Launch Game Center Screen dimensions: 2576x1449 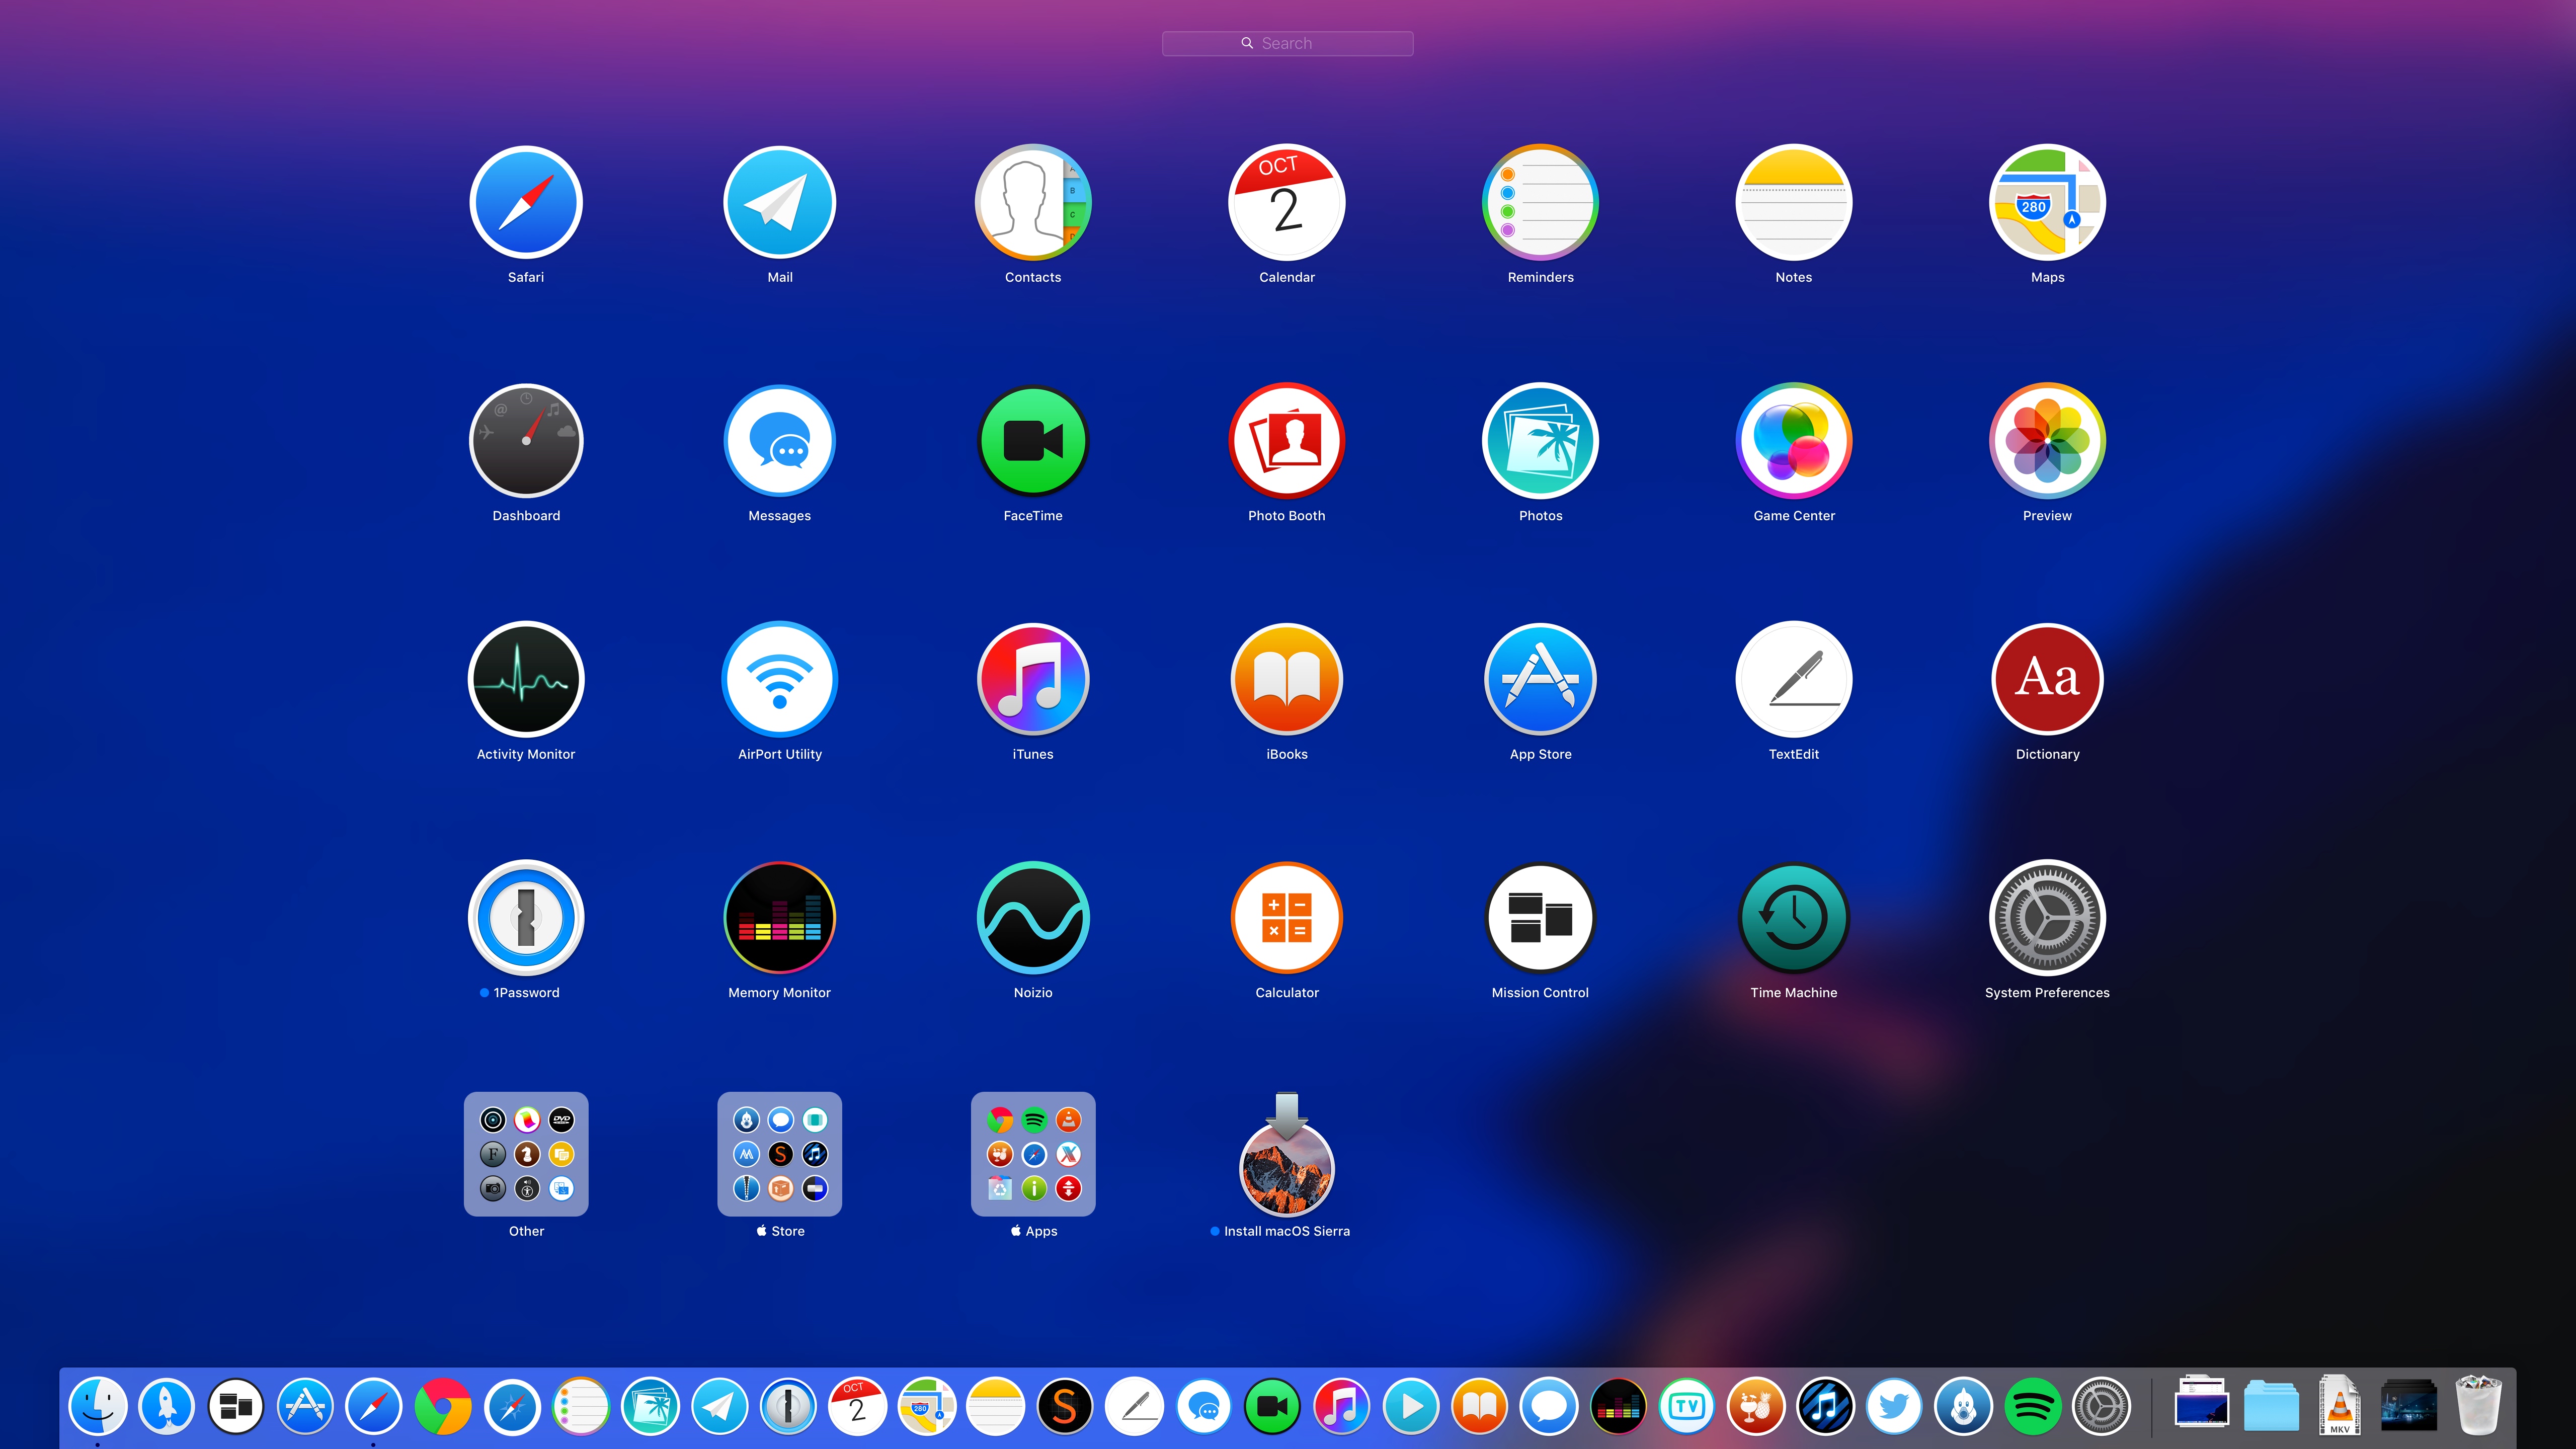1794,440
